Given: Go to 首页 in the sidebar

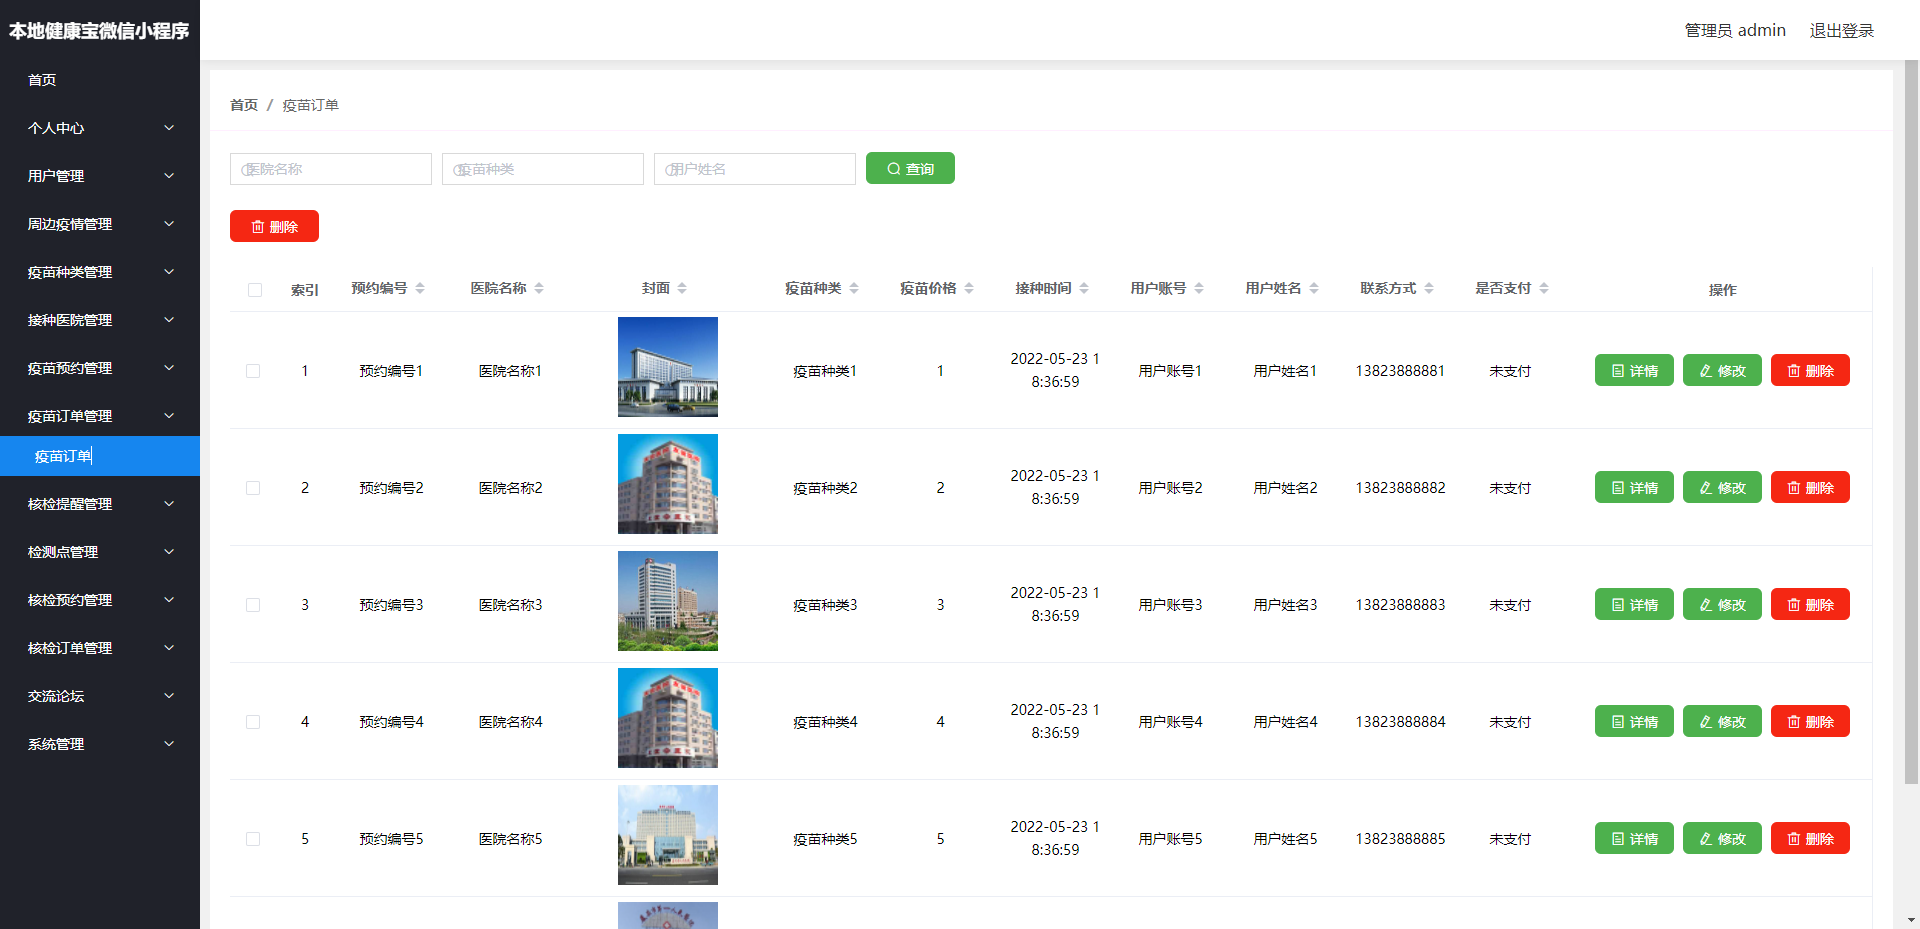Looking at the screenshot, I should pos(100,80).
